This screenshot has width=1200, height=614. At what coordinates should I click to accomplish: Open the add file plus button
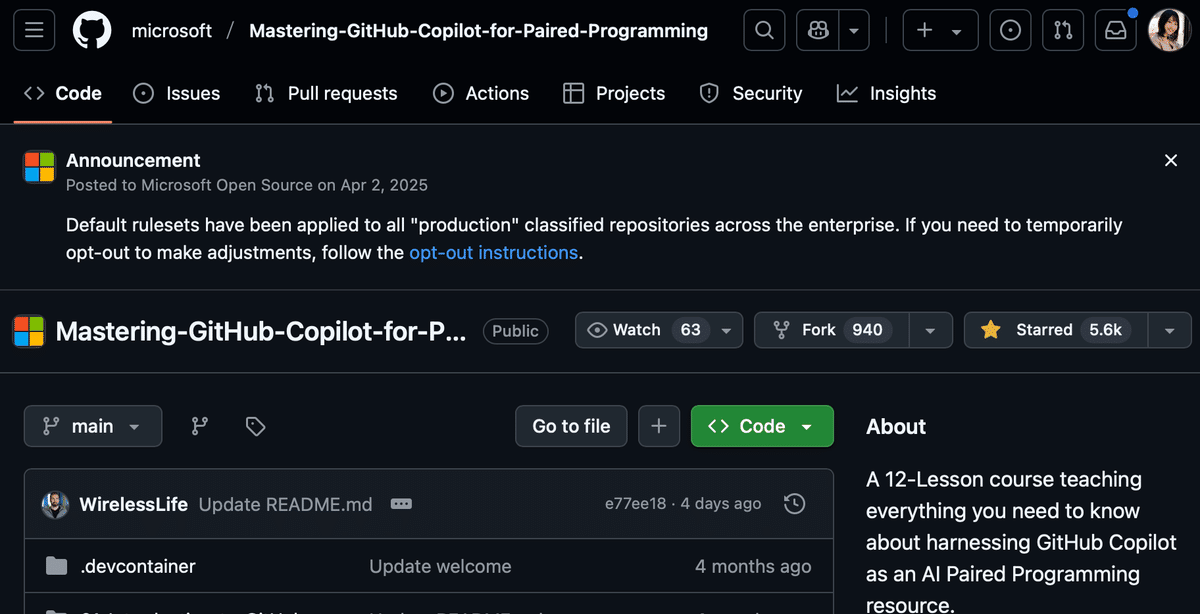point(658,426)
